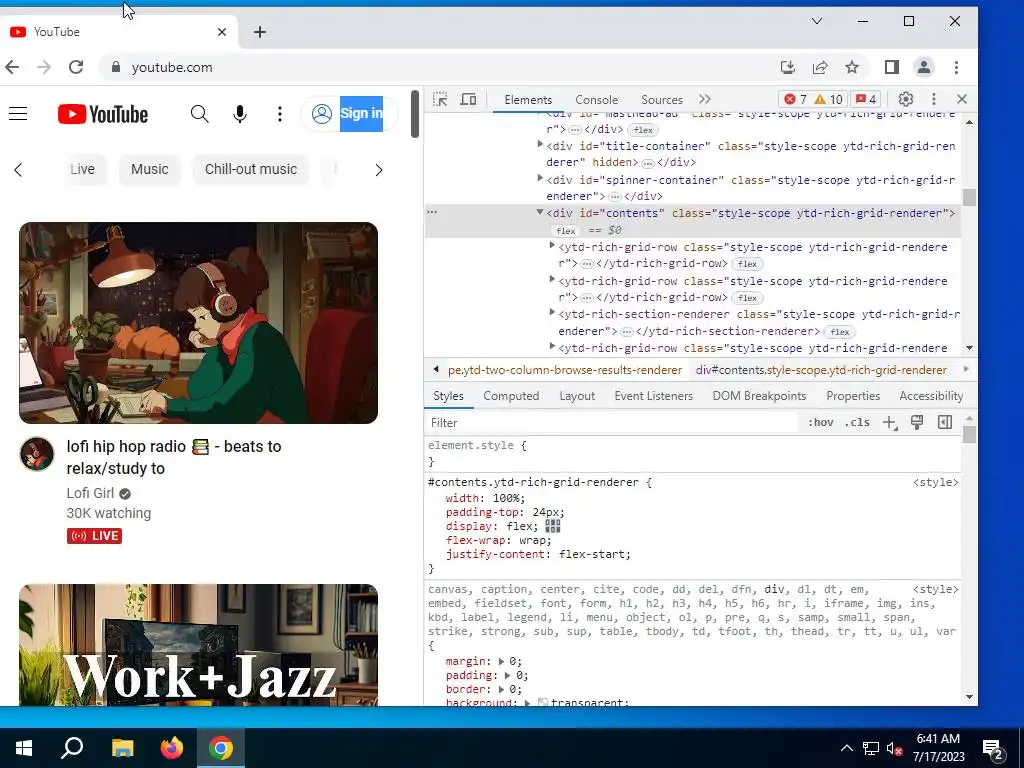1024x768 pixels.
Task: Select the Music filter chip
Action: (x=150, y=169)
